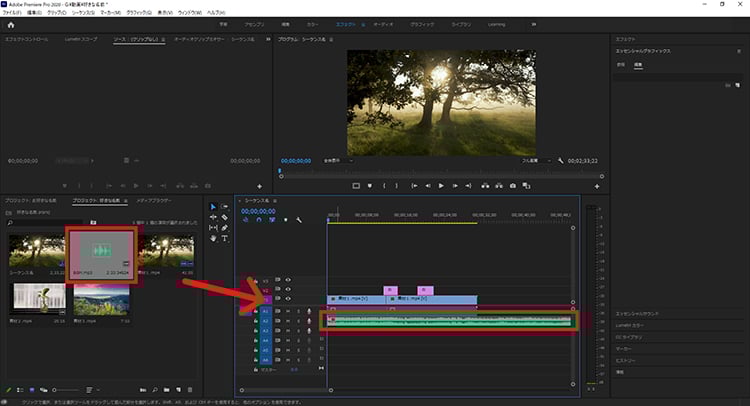The height and width of the screenshot is (406, 750).
Task: Select the Ripple Edit tool
Action: pos(213,218)
